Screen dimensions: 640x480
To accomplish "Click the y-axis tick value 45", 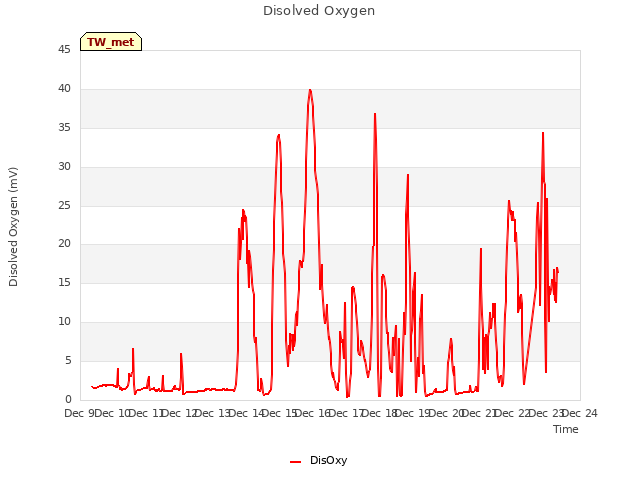I will tap(64, 50).
